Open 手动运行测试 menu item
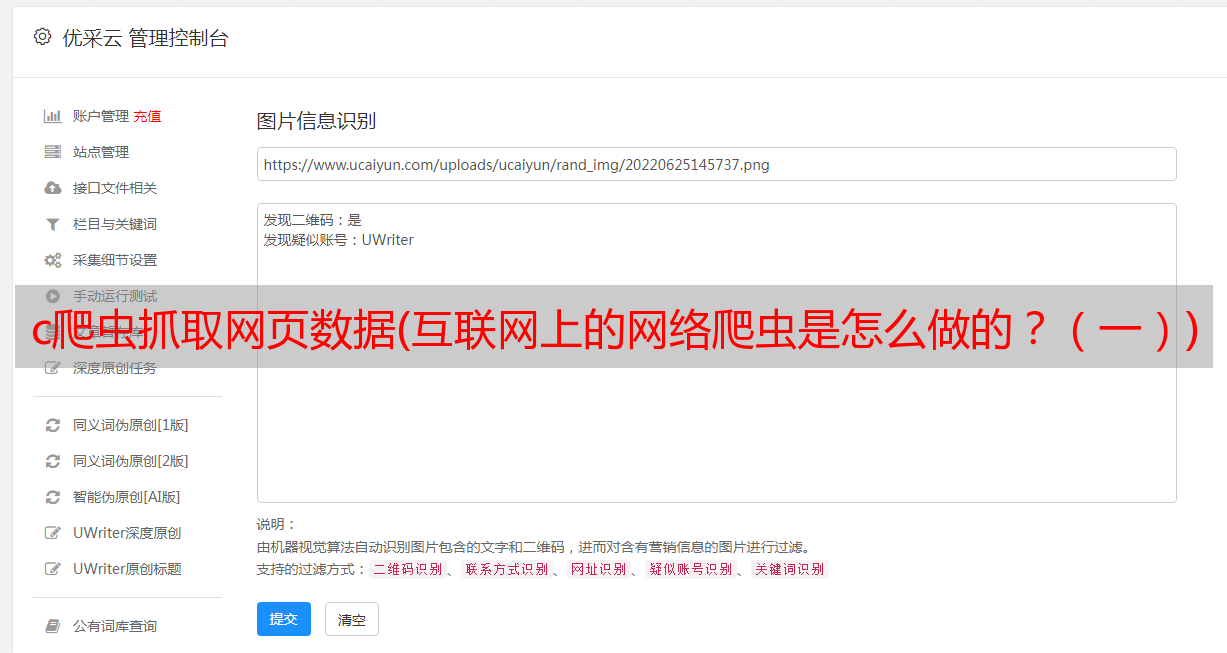Image resolution: width=1227 pixels, height=653 pixels. [115, 296]
